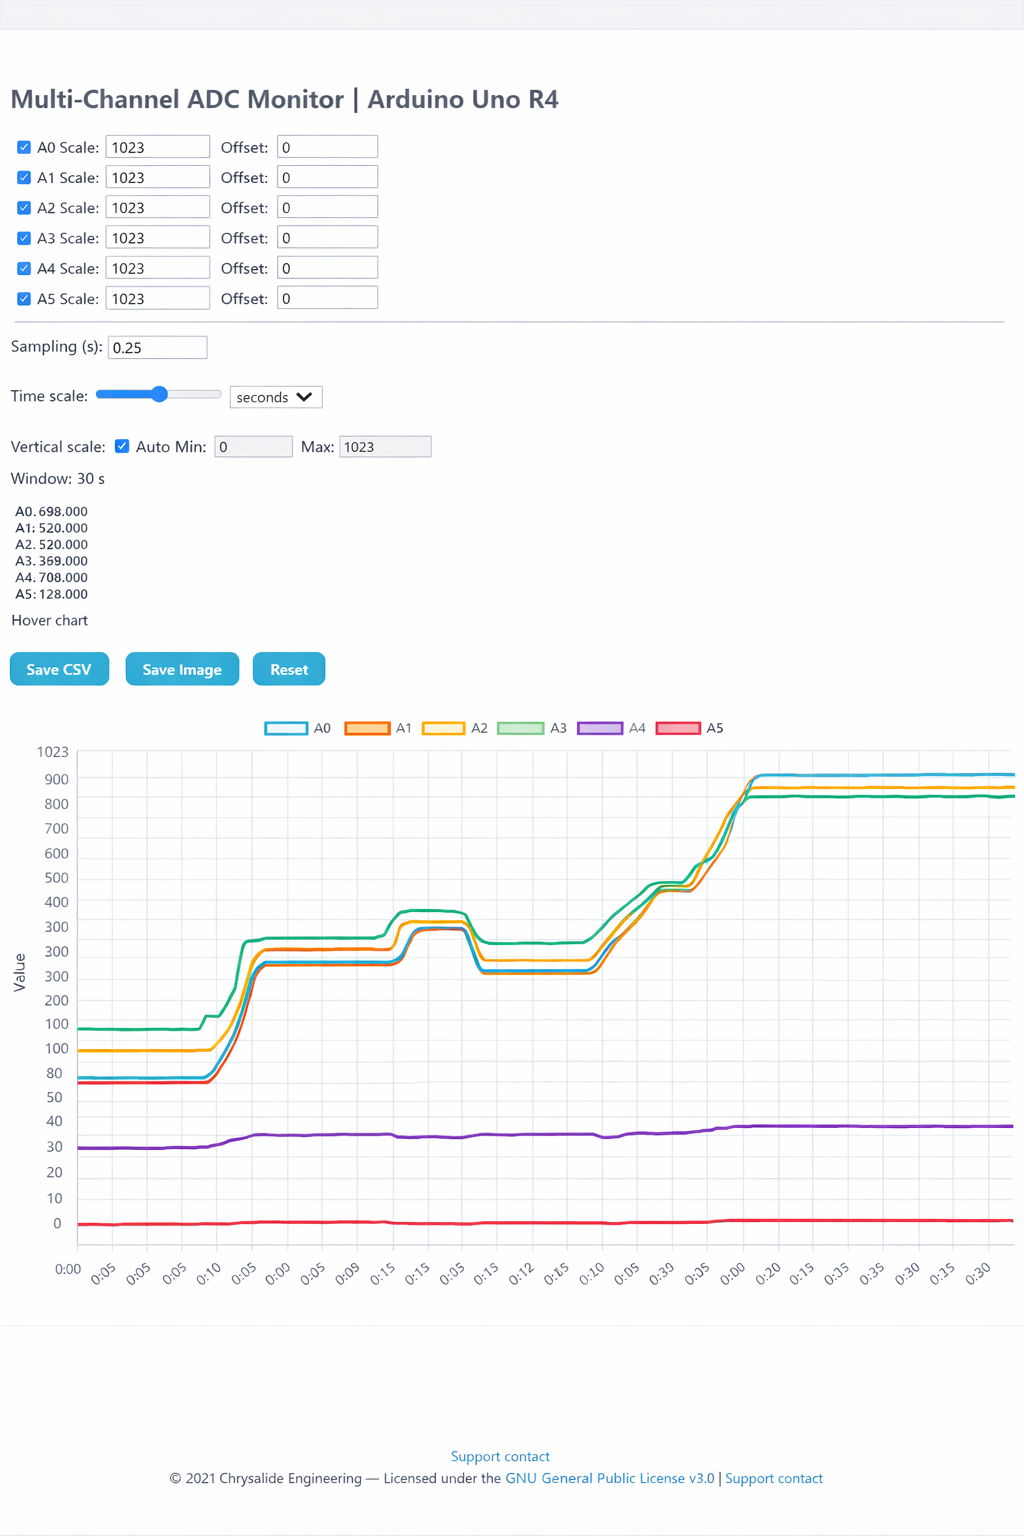Viewport: 1024px width, 1536px height.
Task: Open GNU General Public License v3.0 link
Action: pyautogui.click(x=610, y=1478)
